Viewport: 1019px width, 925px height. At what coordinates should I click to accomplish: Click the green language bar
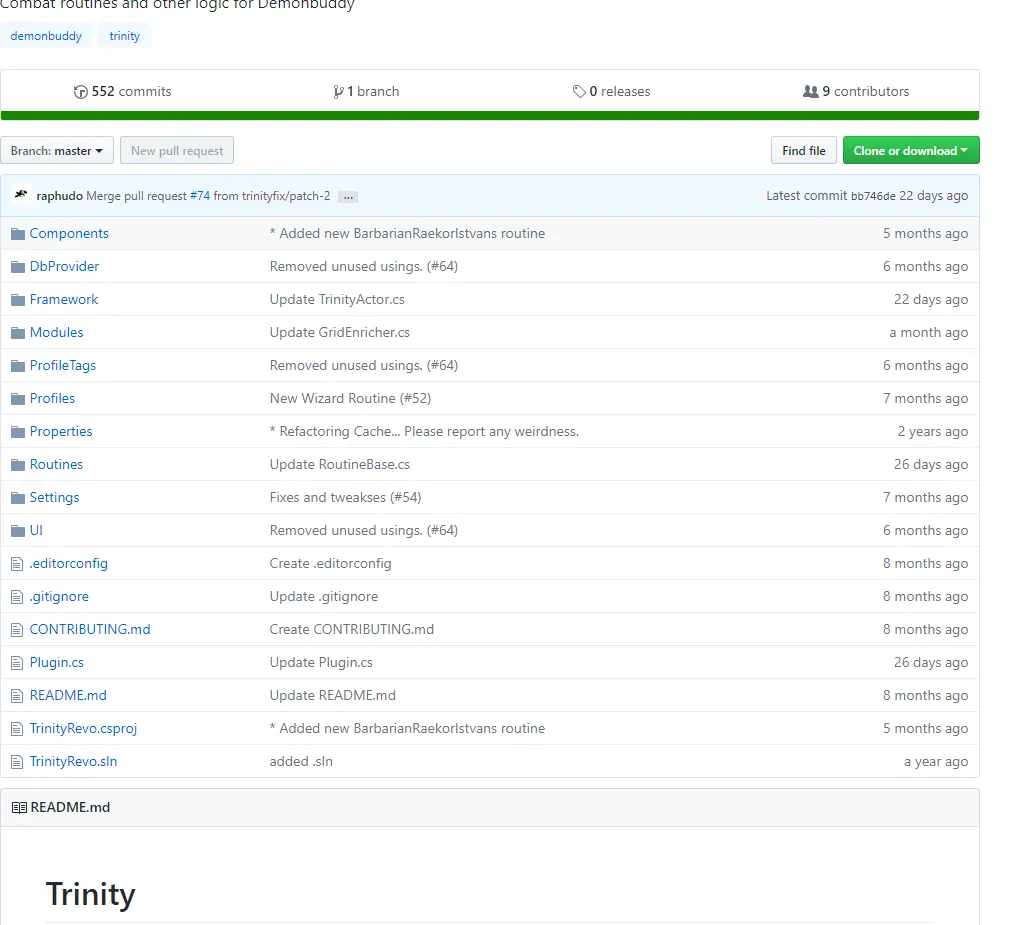point(490,116)
